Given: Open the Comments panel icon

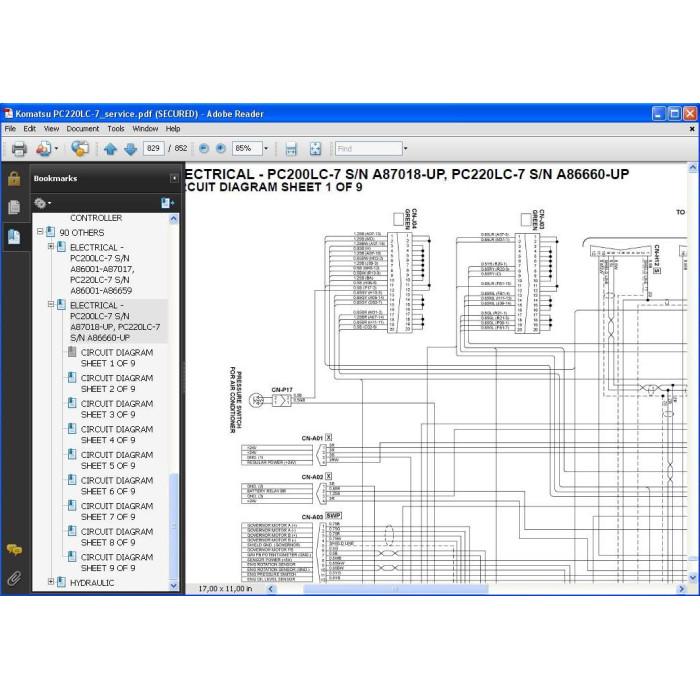Looking at the screenshot, I should [x=14, y=550].
